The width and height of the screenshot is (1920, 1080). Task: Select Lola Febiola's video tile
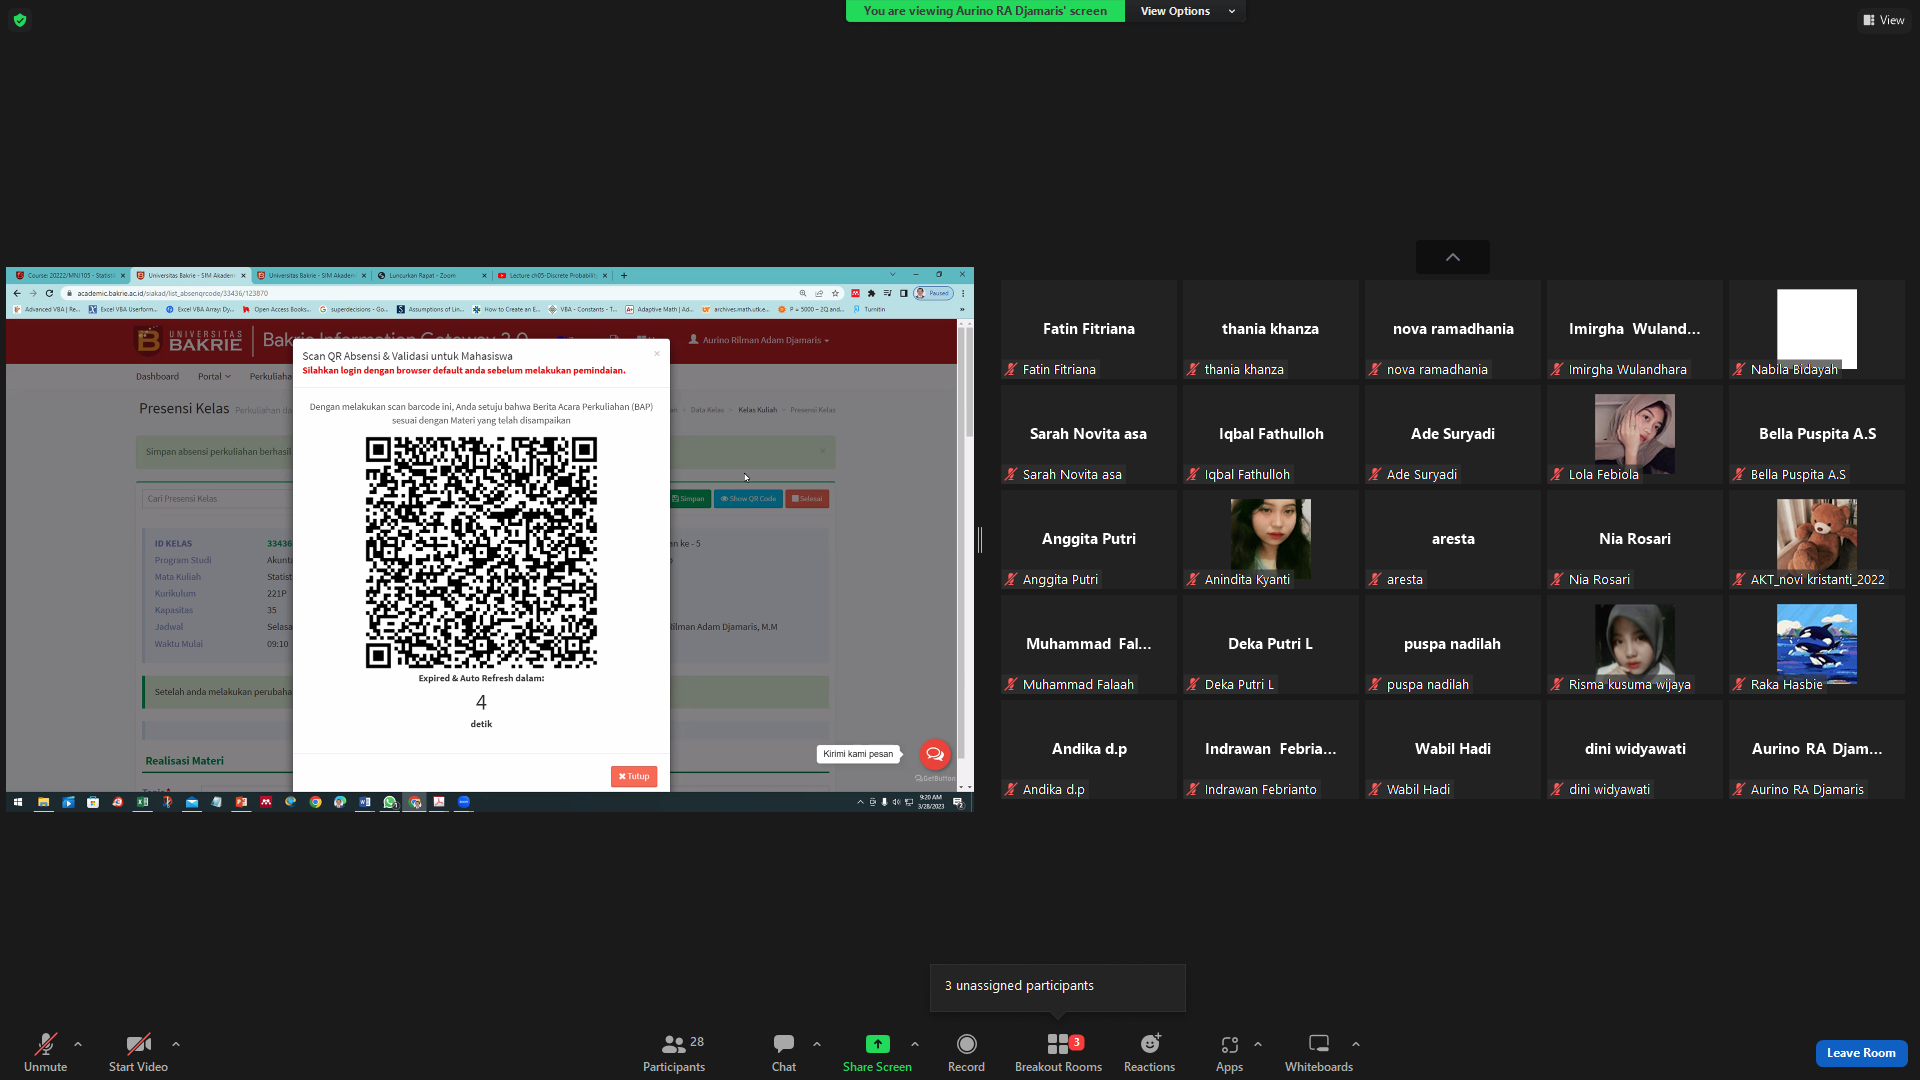[1634, 435]
